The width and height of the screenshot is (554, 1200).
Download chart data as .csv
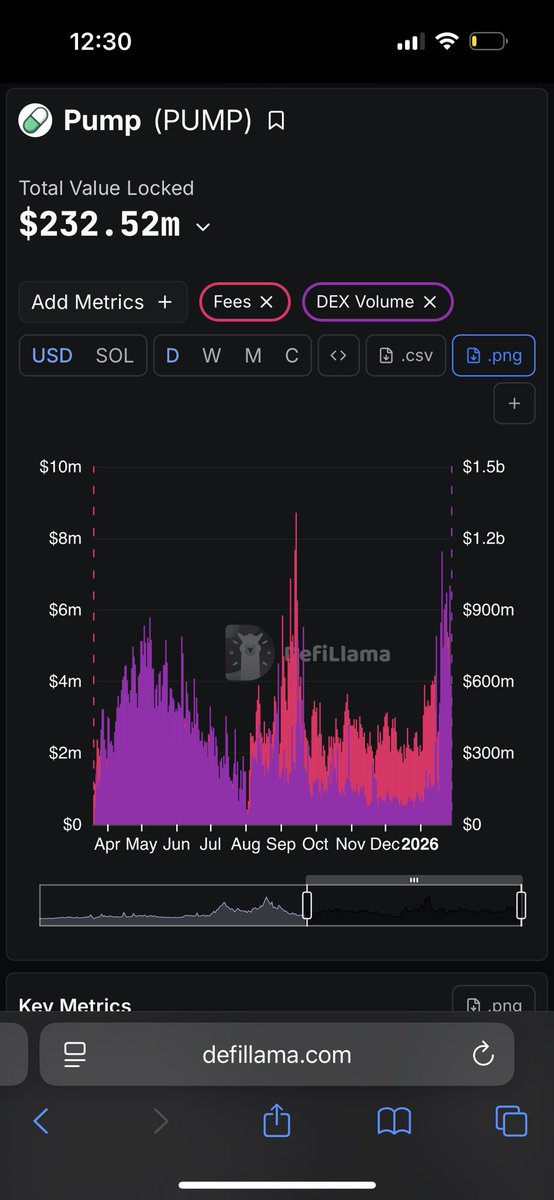coord(406,356)
